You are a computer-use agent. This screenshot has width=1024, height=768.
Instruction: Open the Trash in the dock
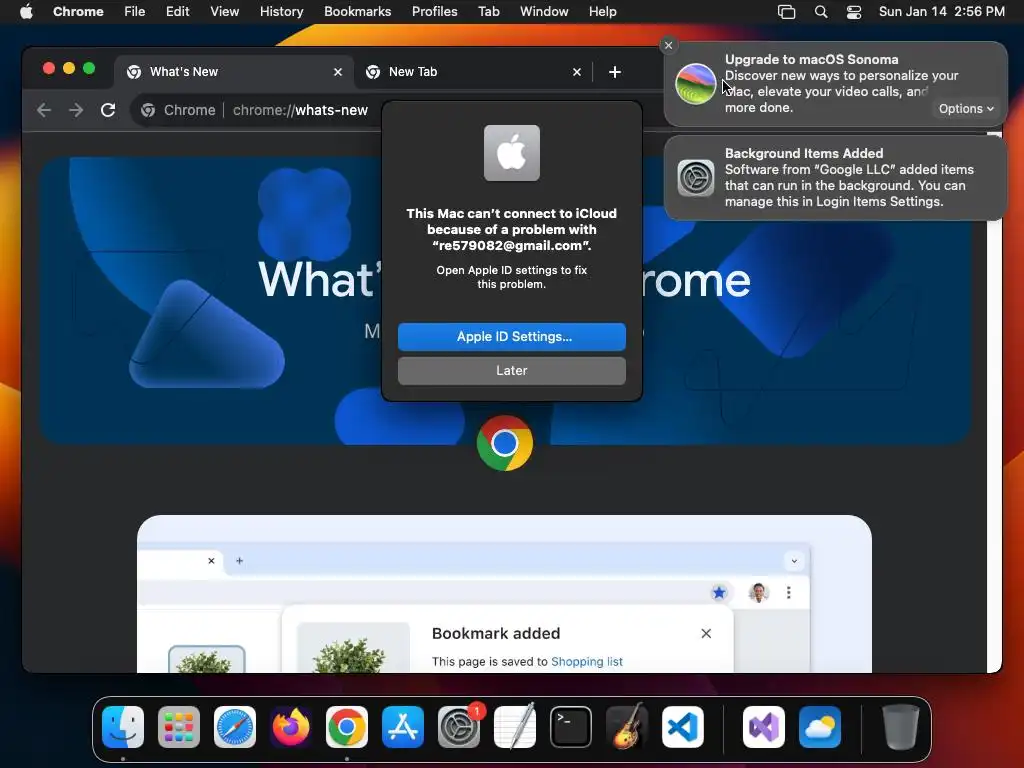click(x=901, y=727)
